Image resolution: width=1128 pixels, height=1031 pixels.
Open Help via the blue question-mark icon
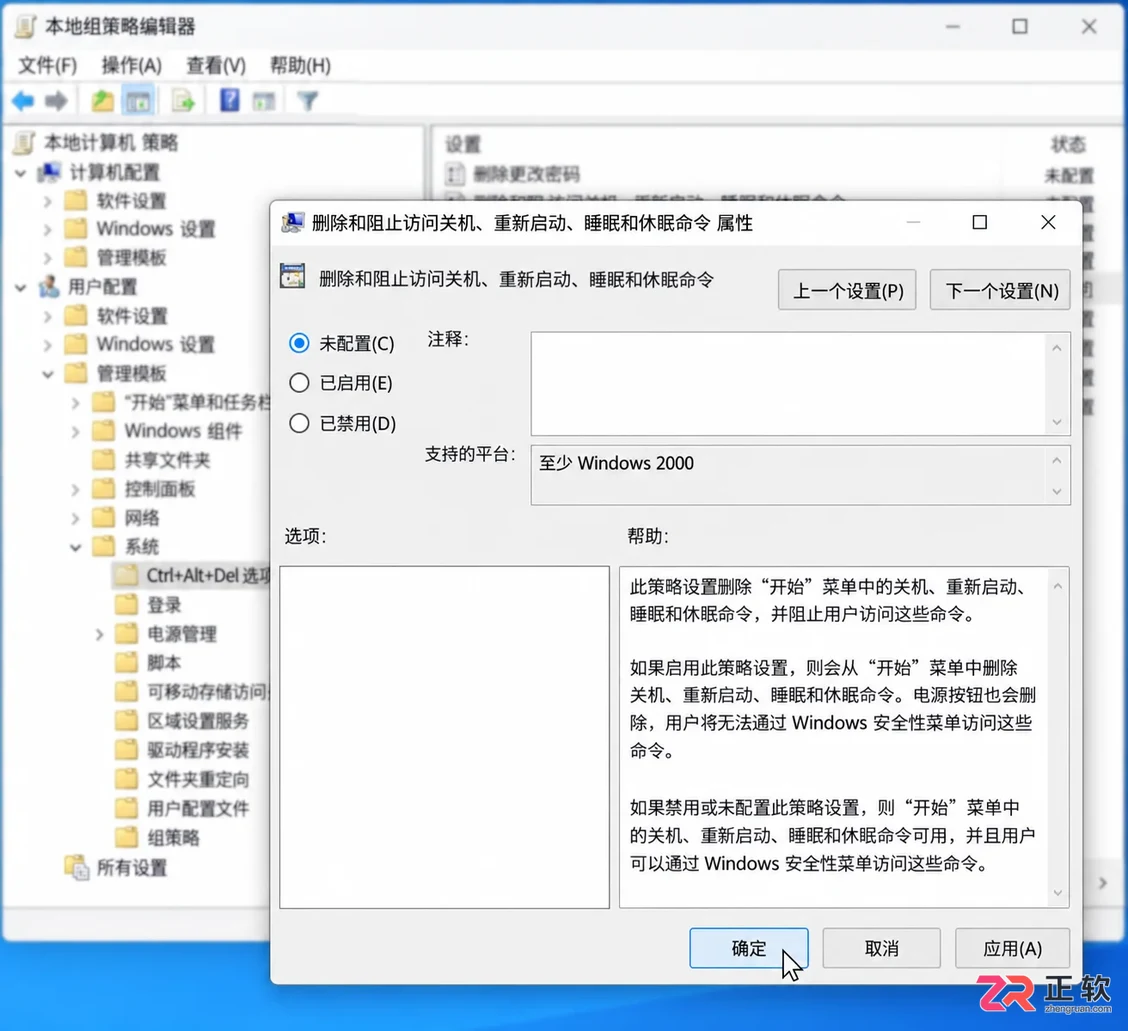[229, 100]
